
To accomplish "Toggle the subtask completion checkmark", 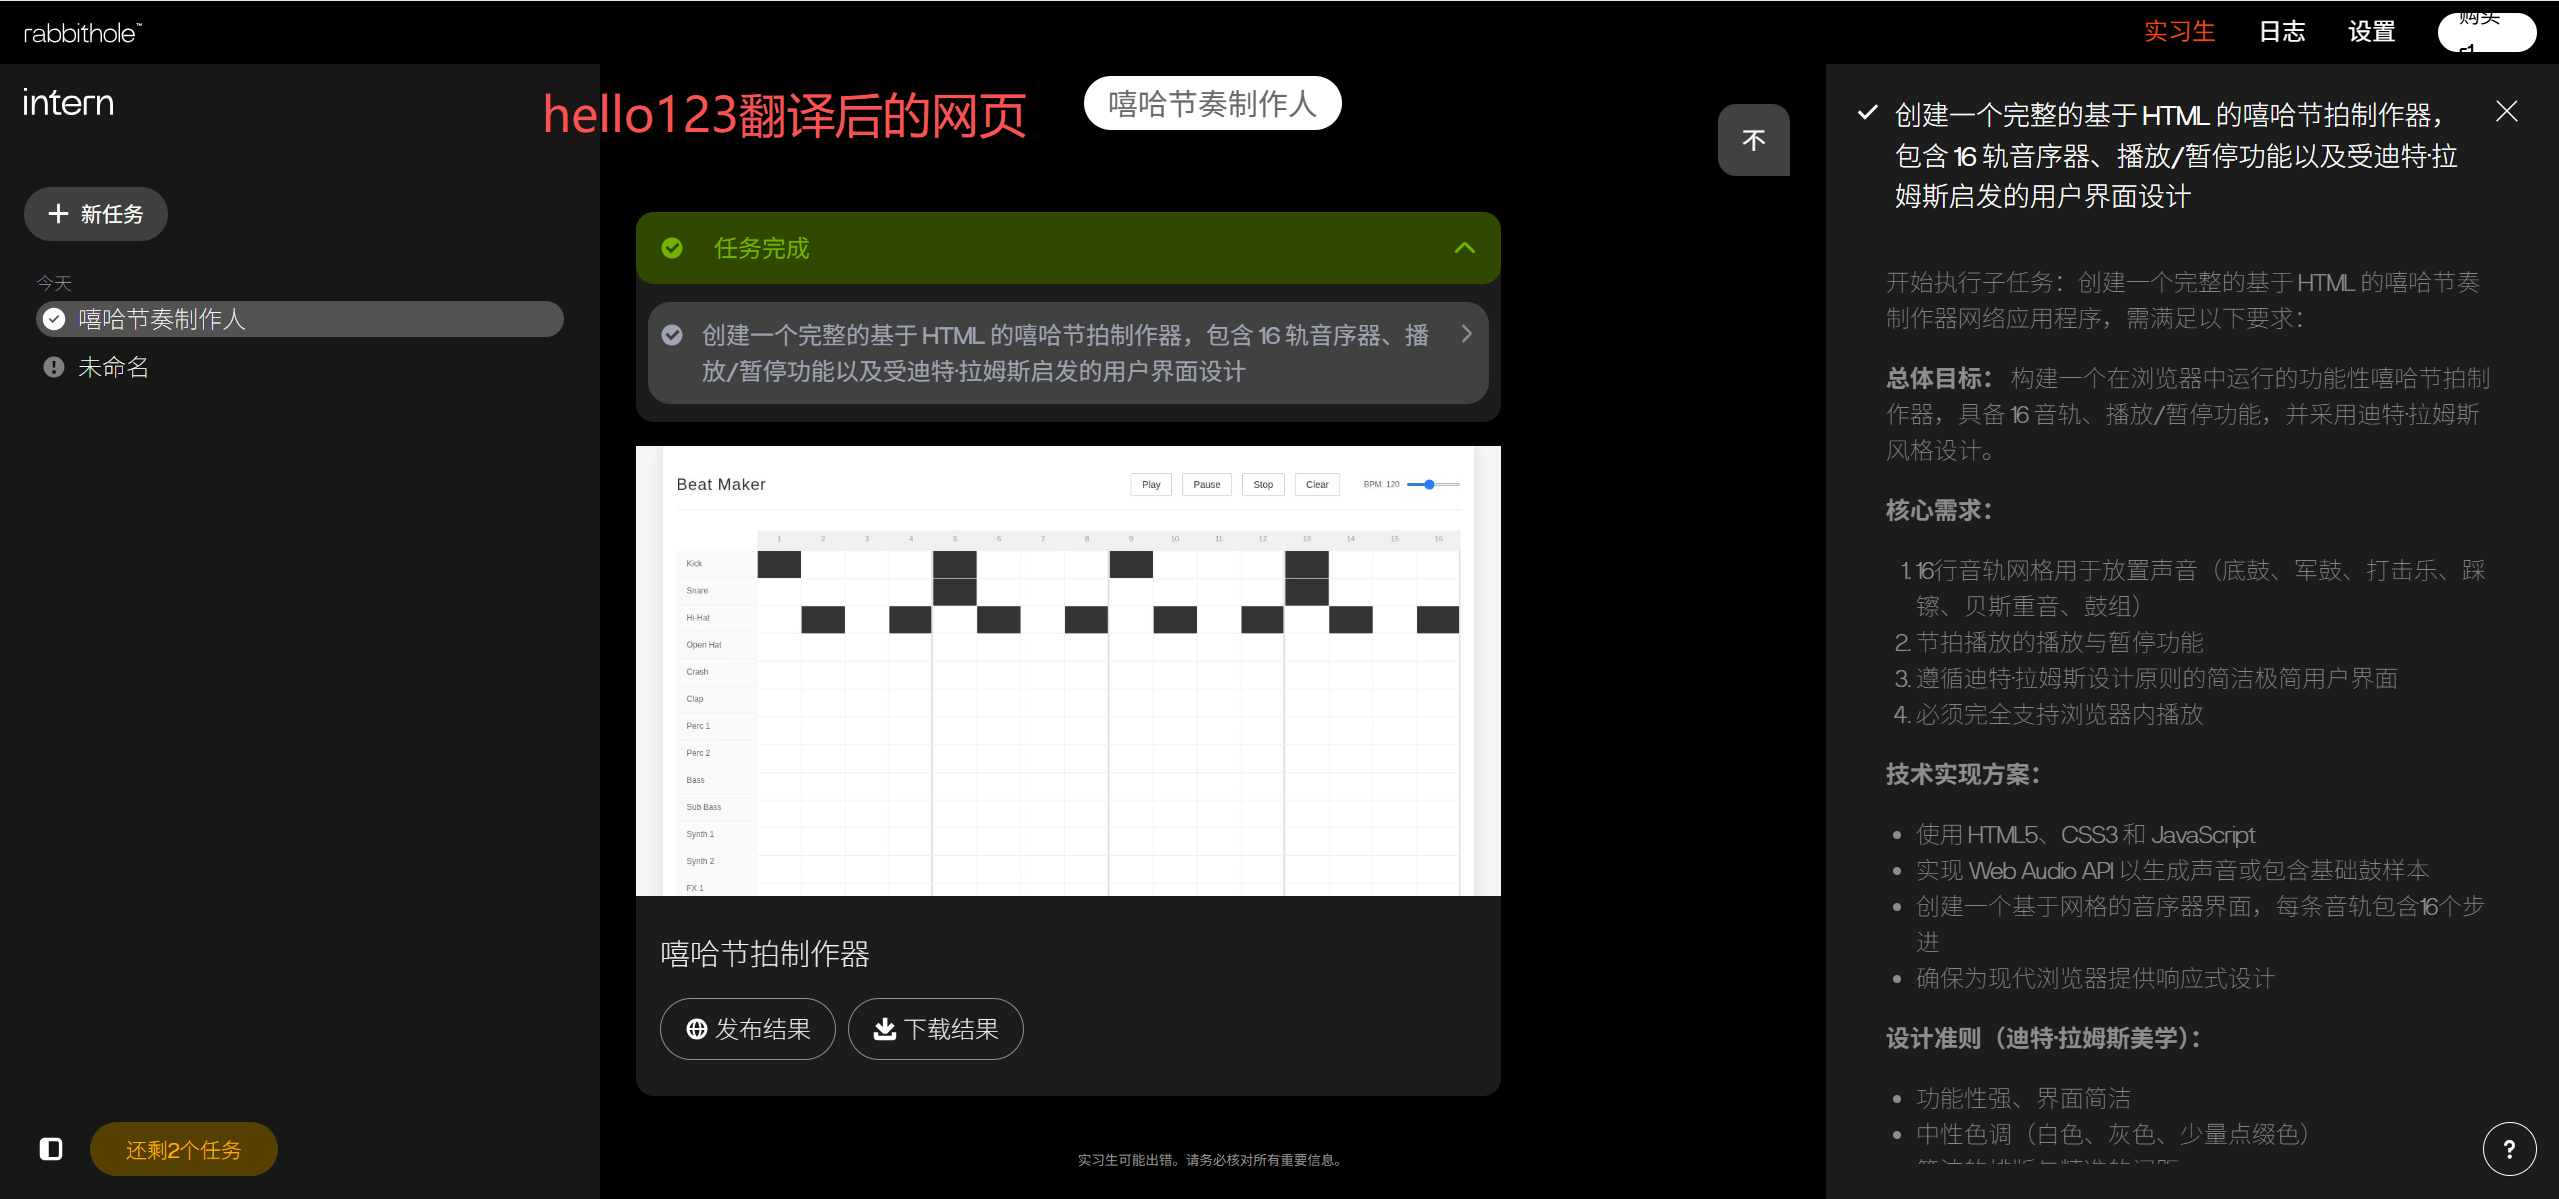I will tap(672, 334).
